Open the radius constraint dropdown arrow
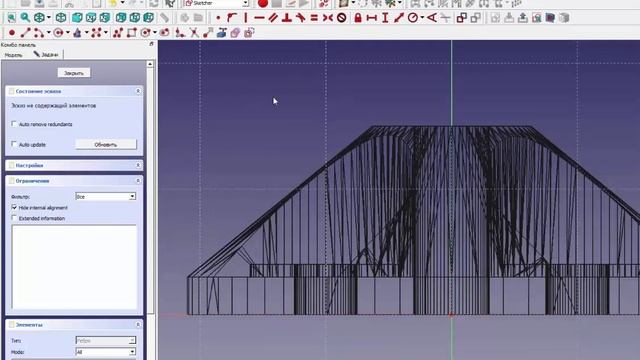Viewport: 640px width, 360px height. pyautogui.click(x=422, y=18)
